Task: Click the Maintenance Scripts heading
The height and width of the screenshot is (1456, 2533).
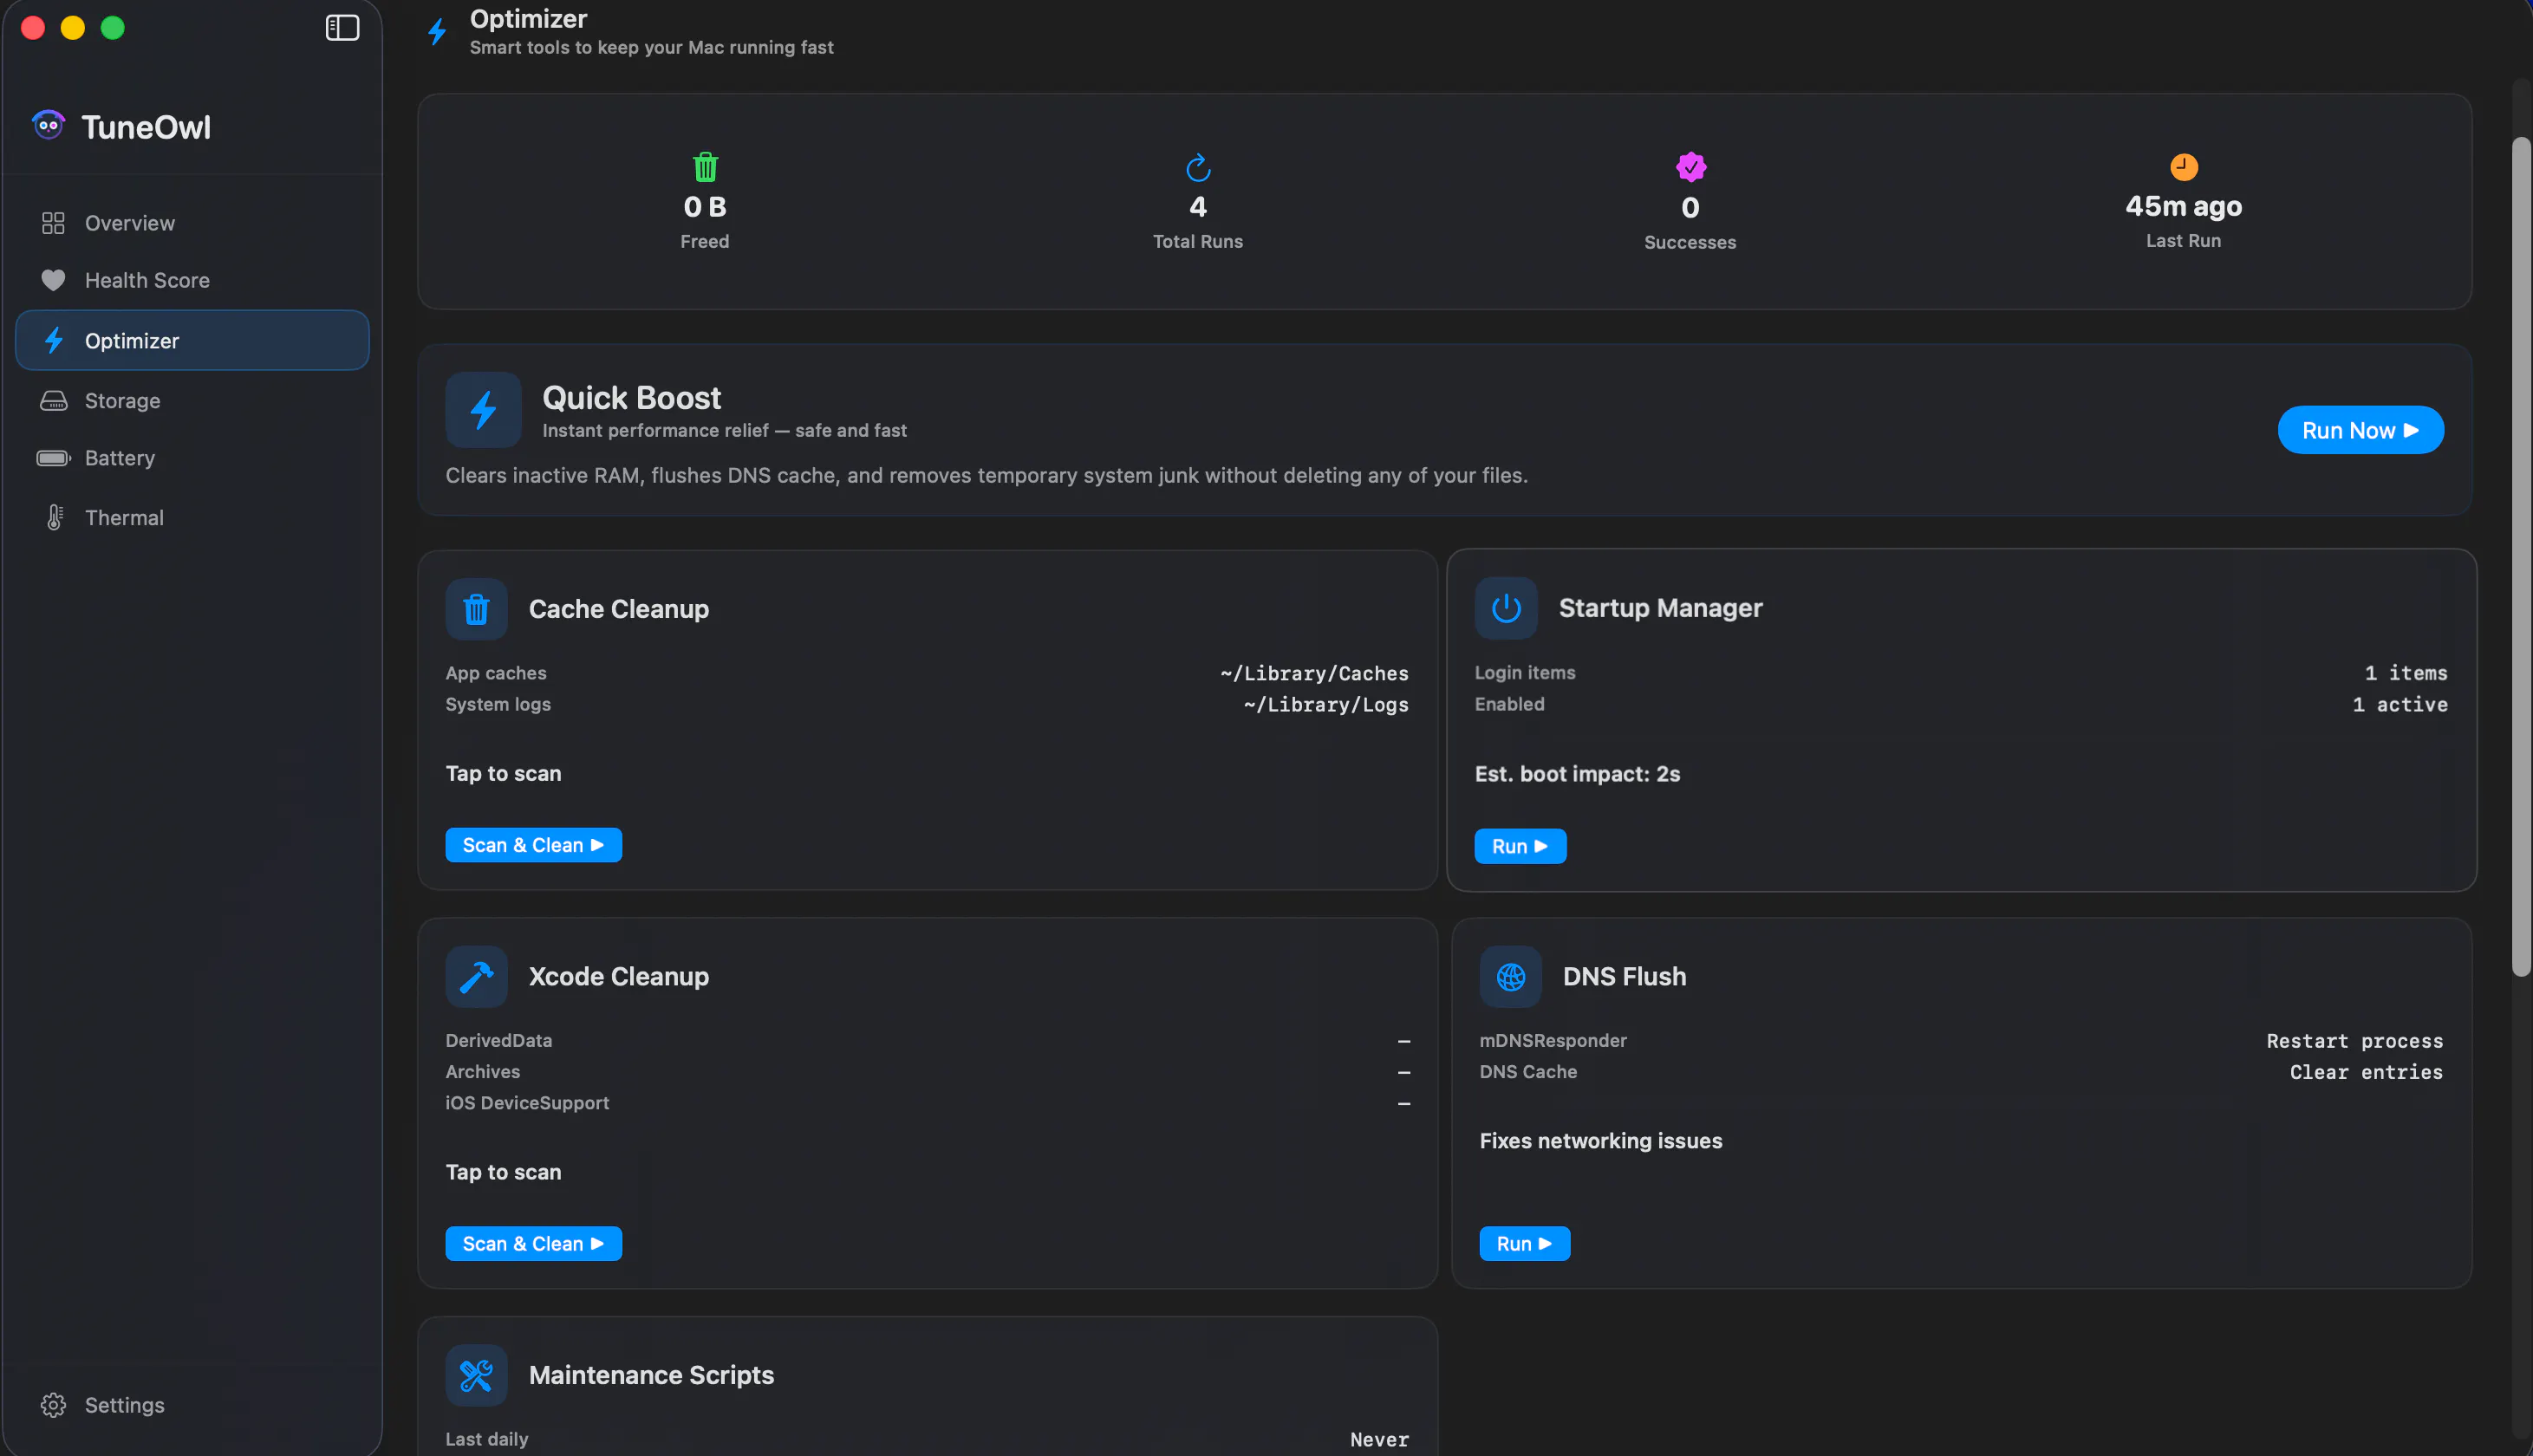Action: coord(651,1375)
